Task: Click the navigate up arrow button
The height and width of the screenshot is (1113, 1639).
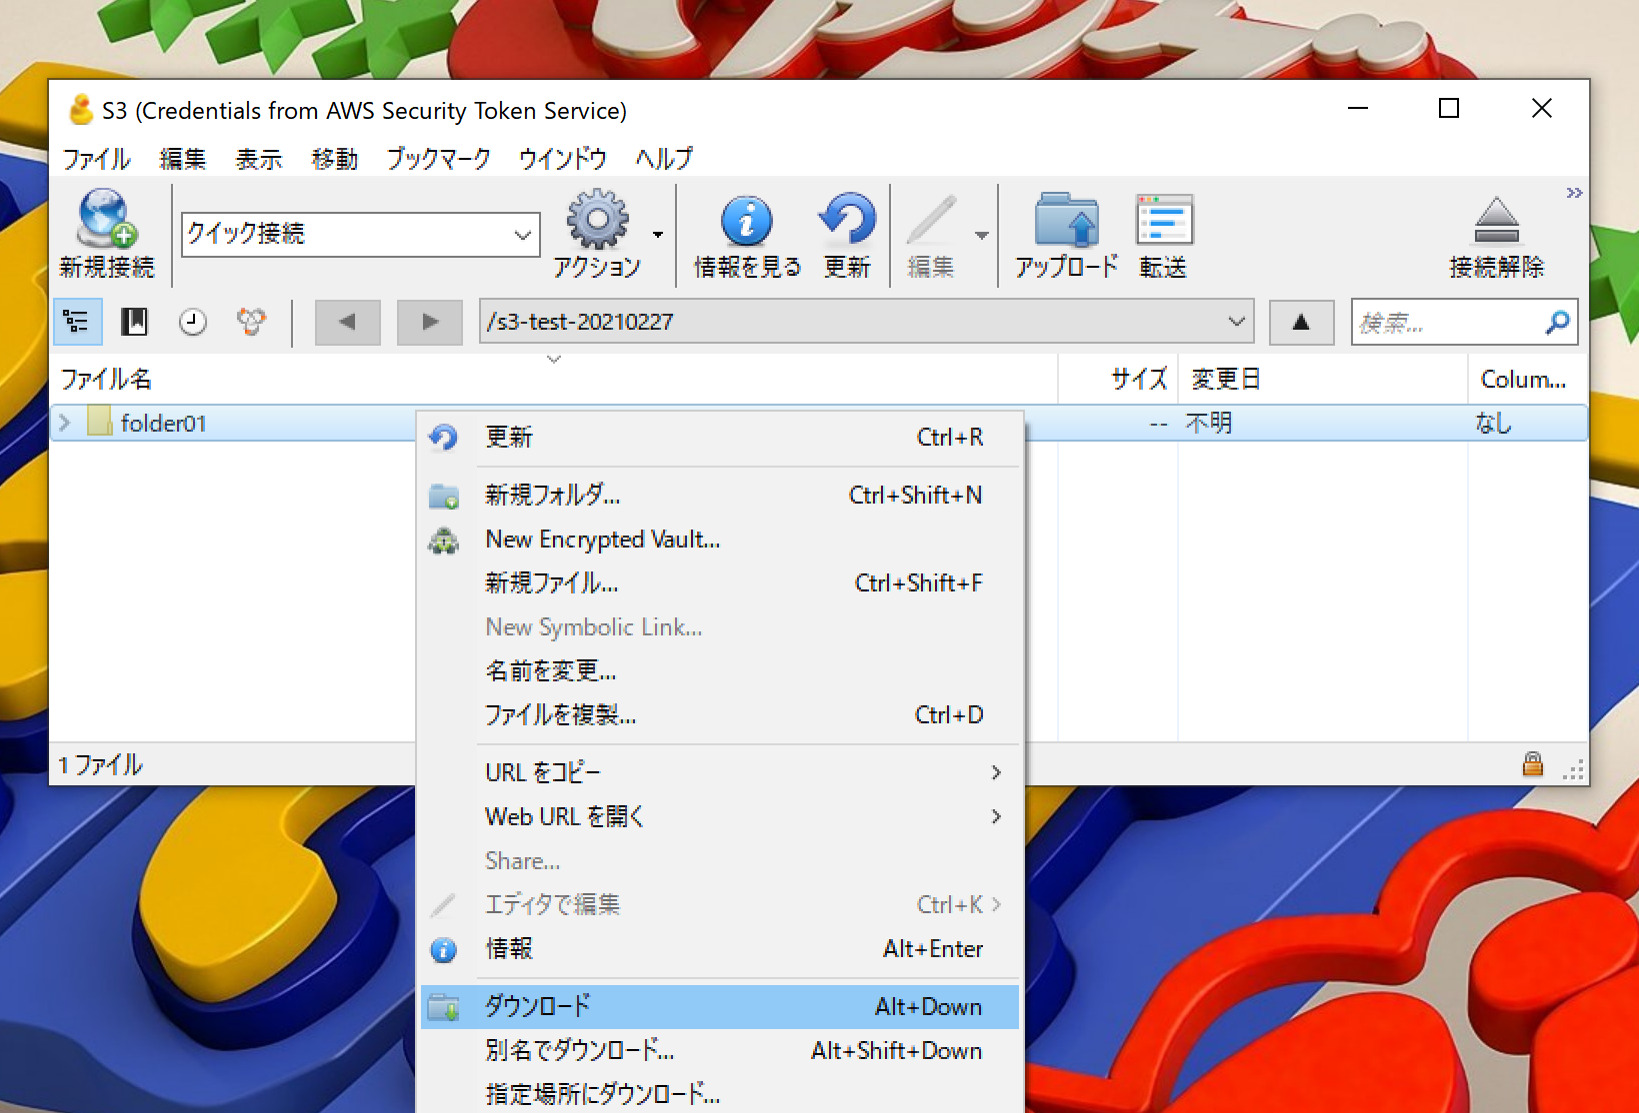Action: pyautogui.click(x=1300, y=322)
